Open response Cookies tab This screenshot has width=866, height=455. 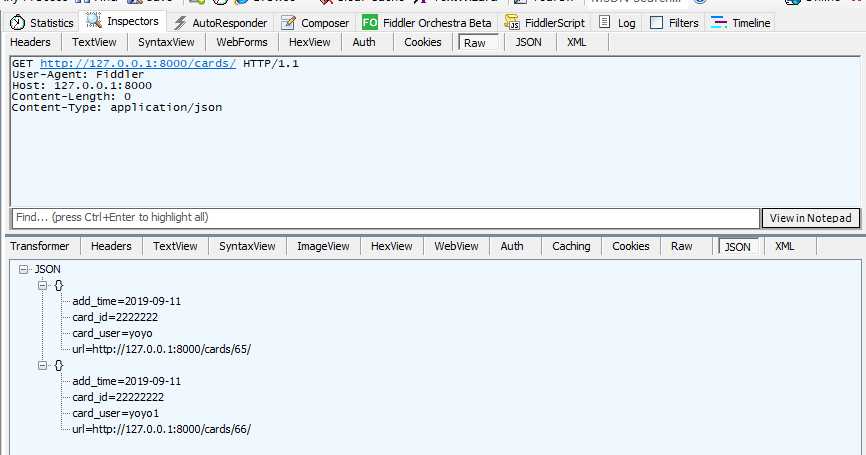[x=631, y=246]
